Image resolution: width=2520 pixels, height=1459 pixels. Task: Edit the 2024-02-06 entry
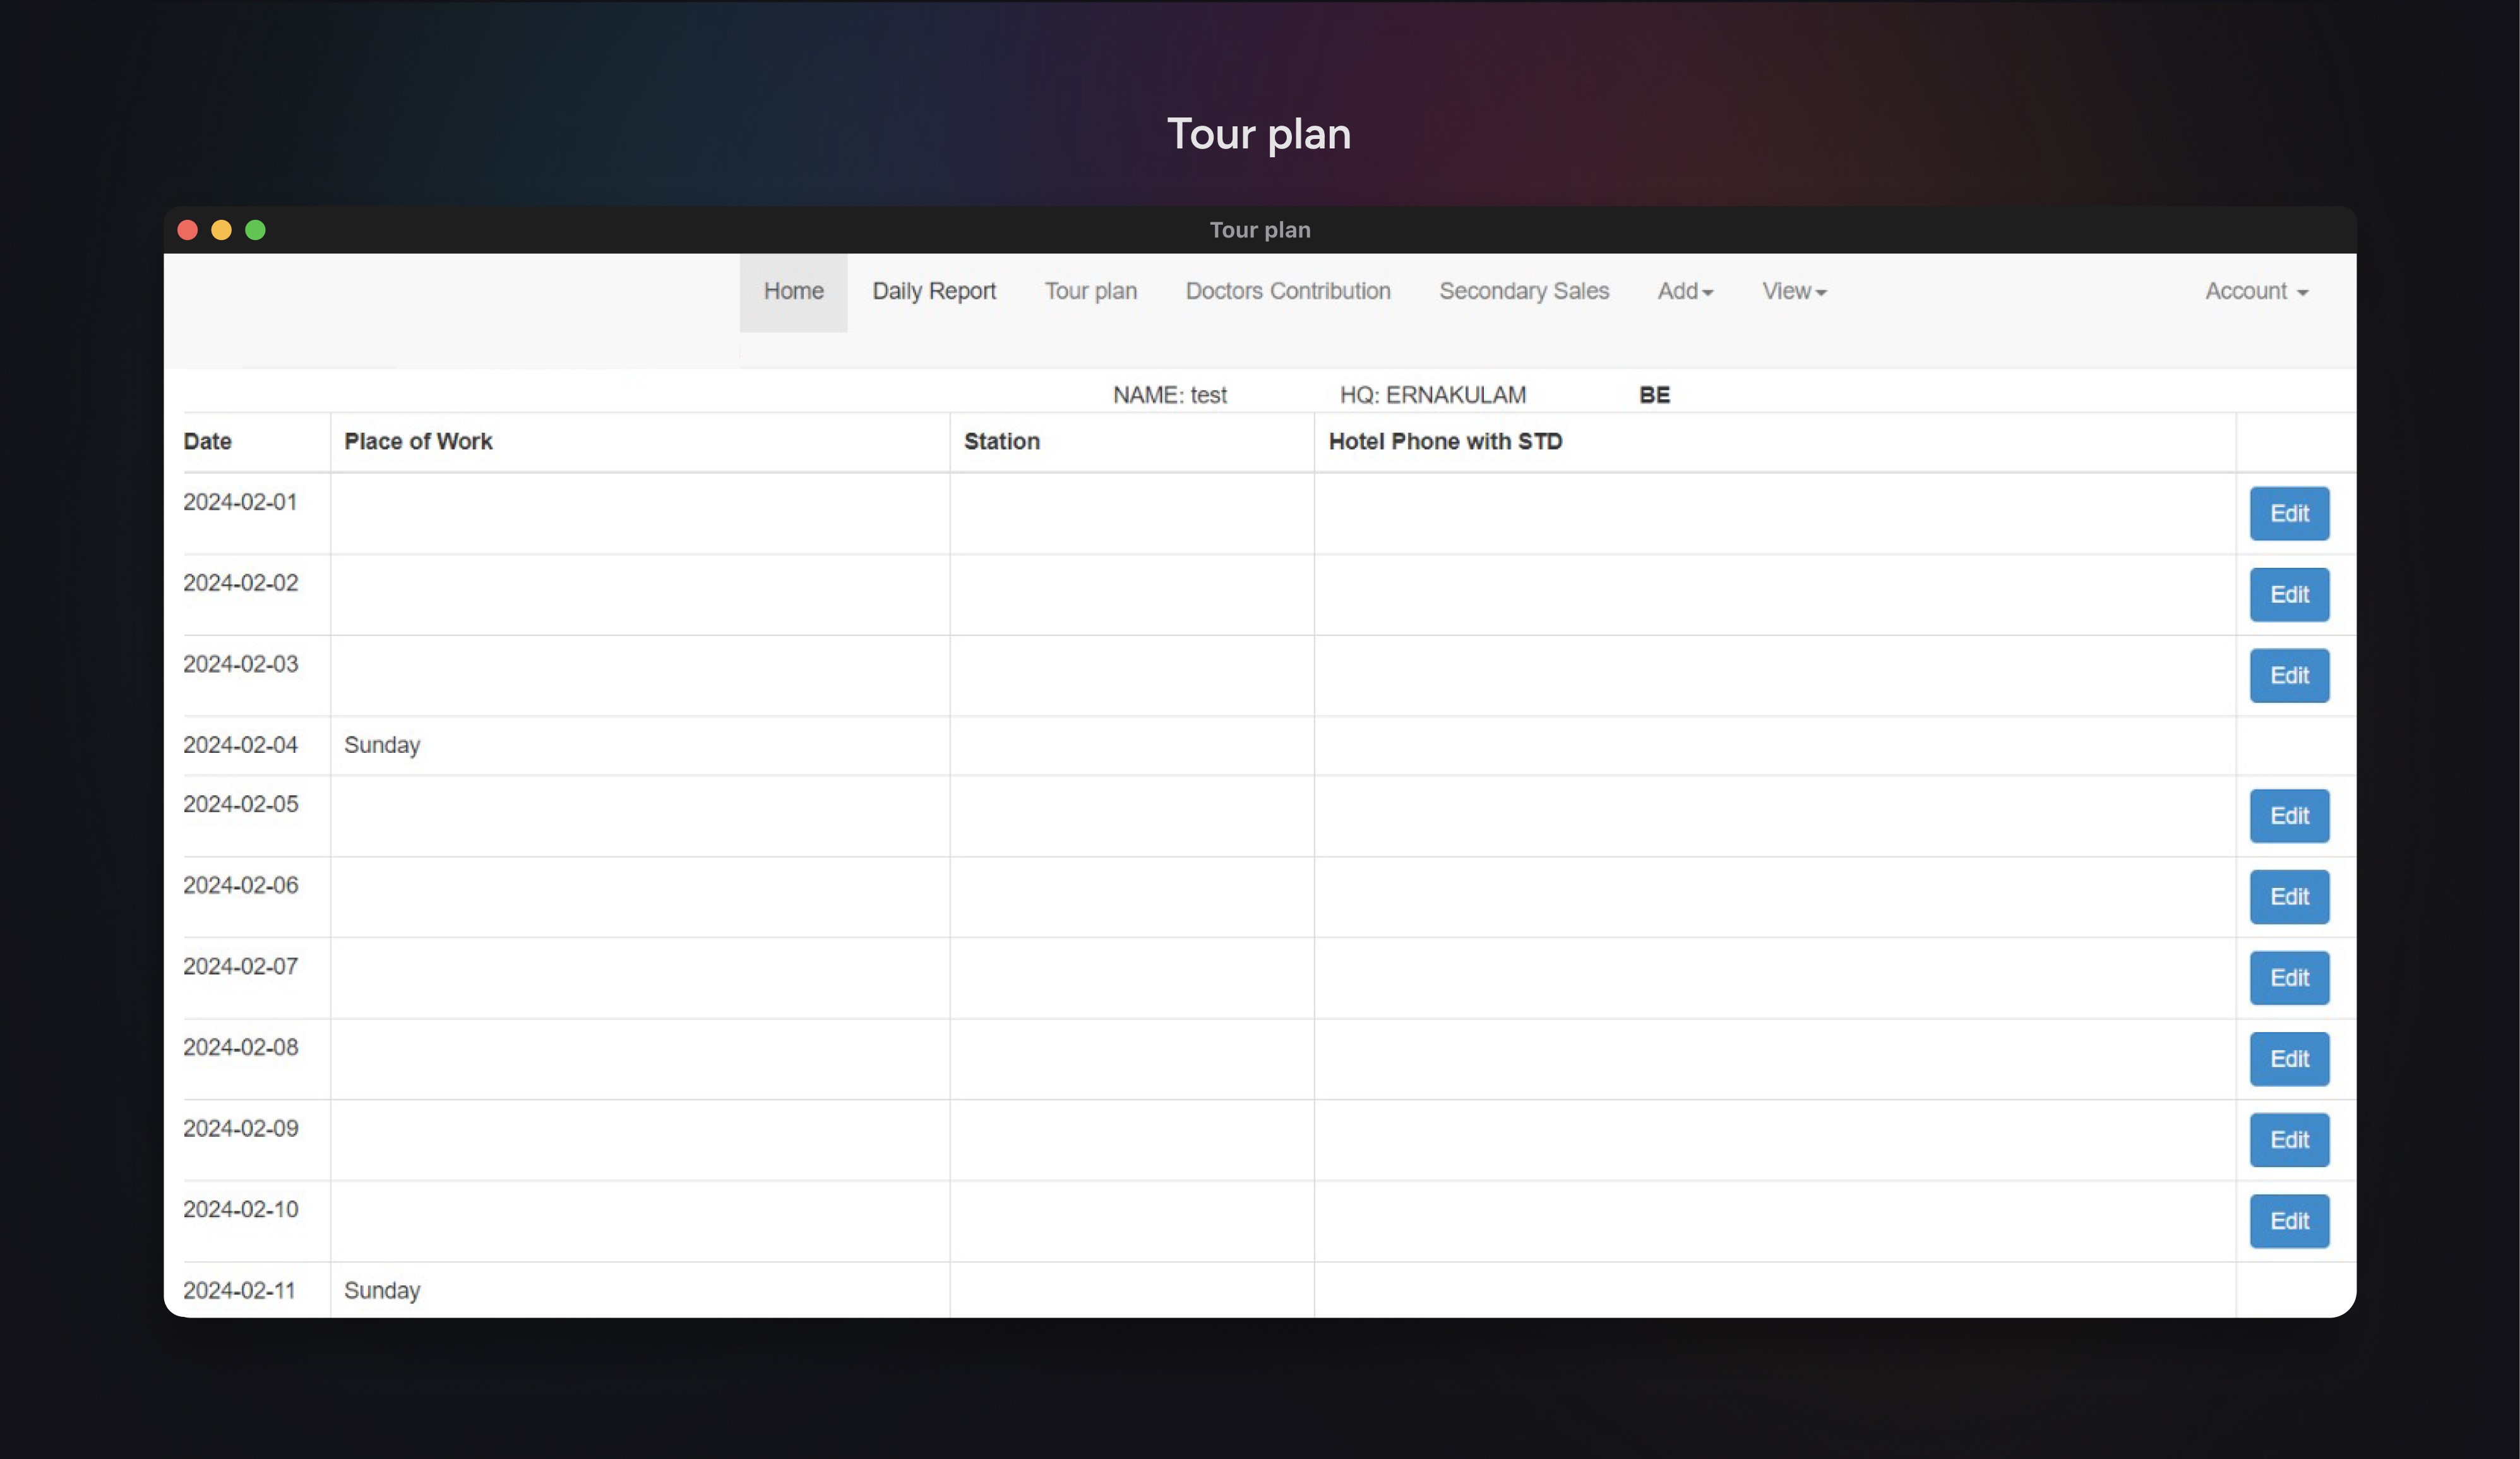2288,897
